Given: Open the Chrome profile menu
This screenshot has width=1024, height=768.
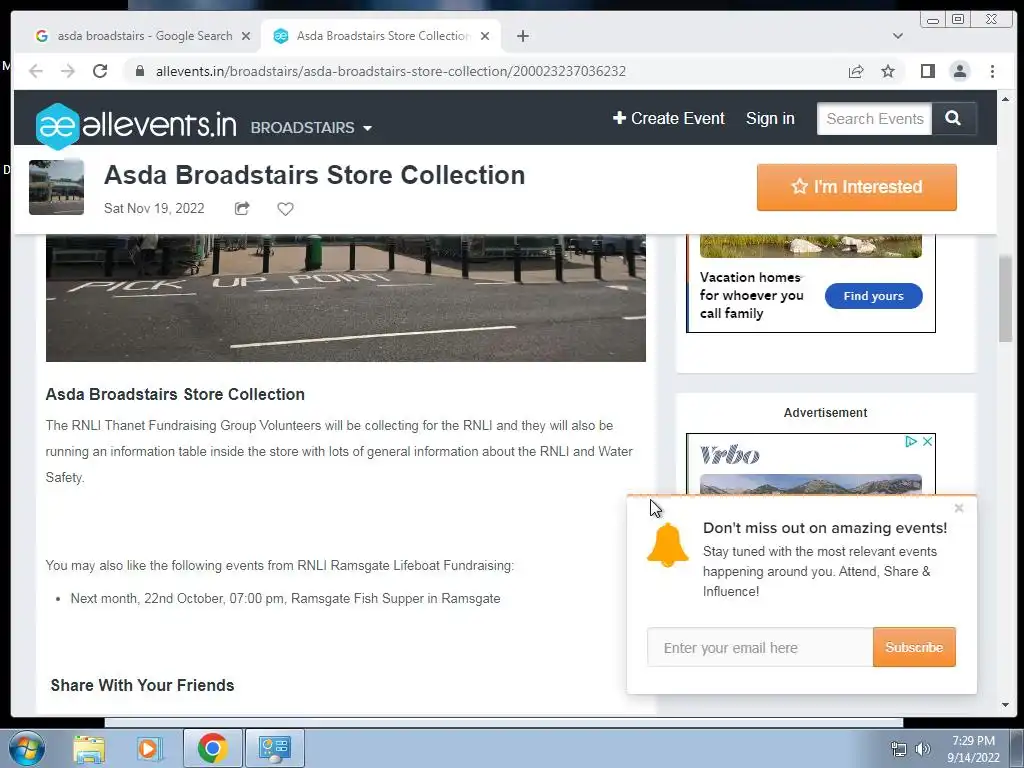Looking at the screenshot, I should (959, 71).
